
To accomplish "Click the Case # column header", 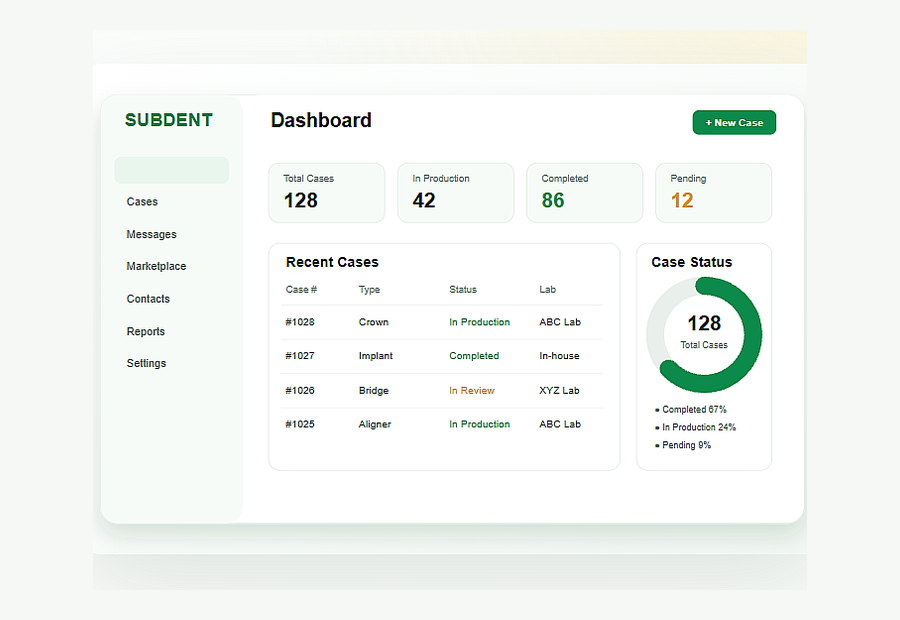I will (301, 289).
